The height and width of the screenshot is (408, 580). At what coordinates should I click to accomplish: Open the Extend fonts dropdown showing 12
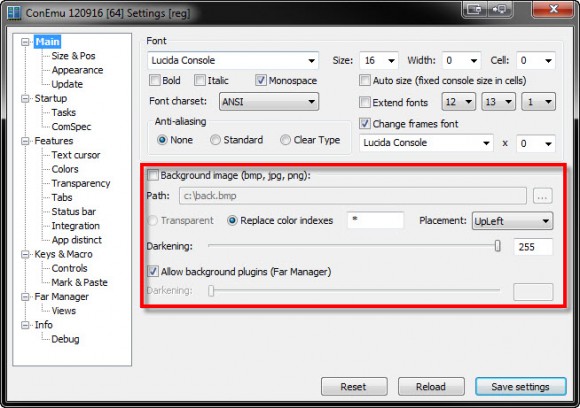tap(458, 102)
